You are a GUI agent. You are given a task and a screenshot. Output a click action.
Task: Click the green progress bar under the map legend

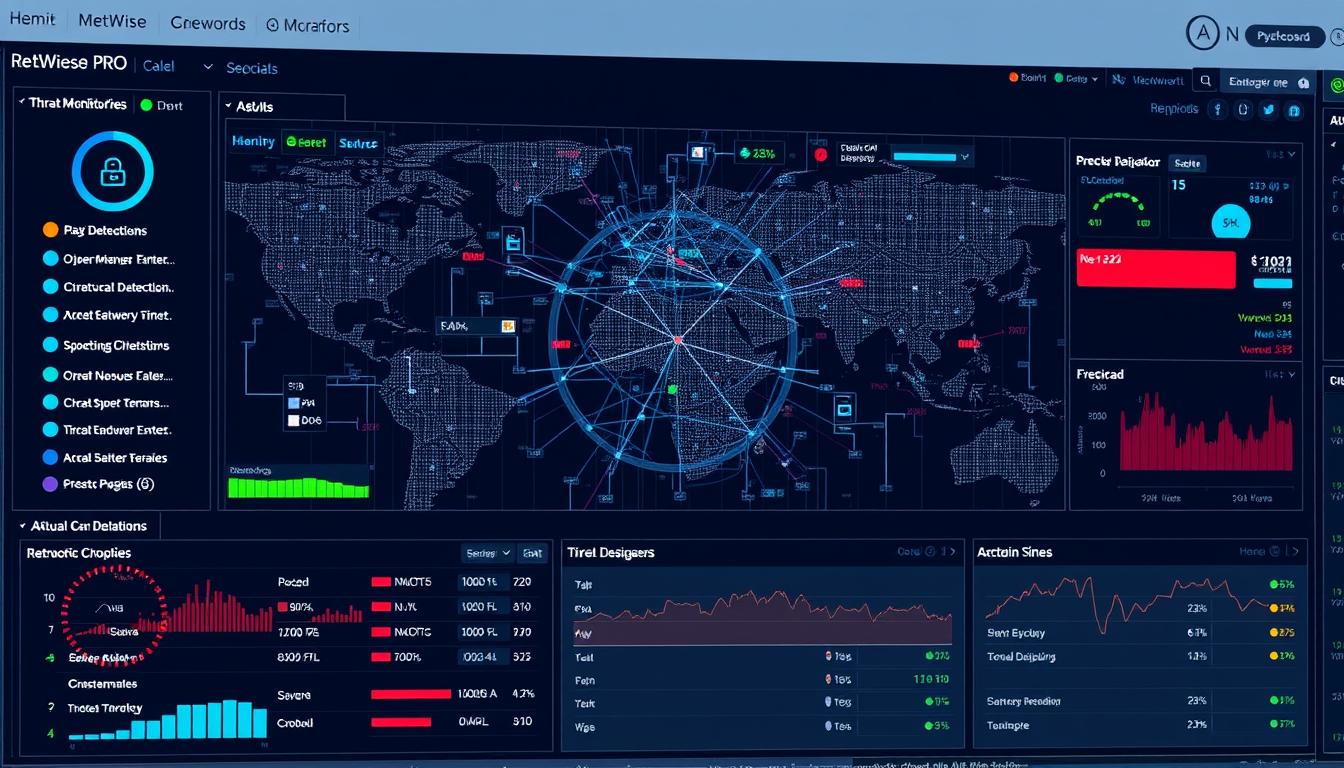pyautogui.click(x=298, y=488)
